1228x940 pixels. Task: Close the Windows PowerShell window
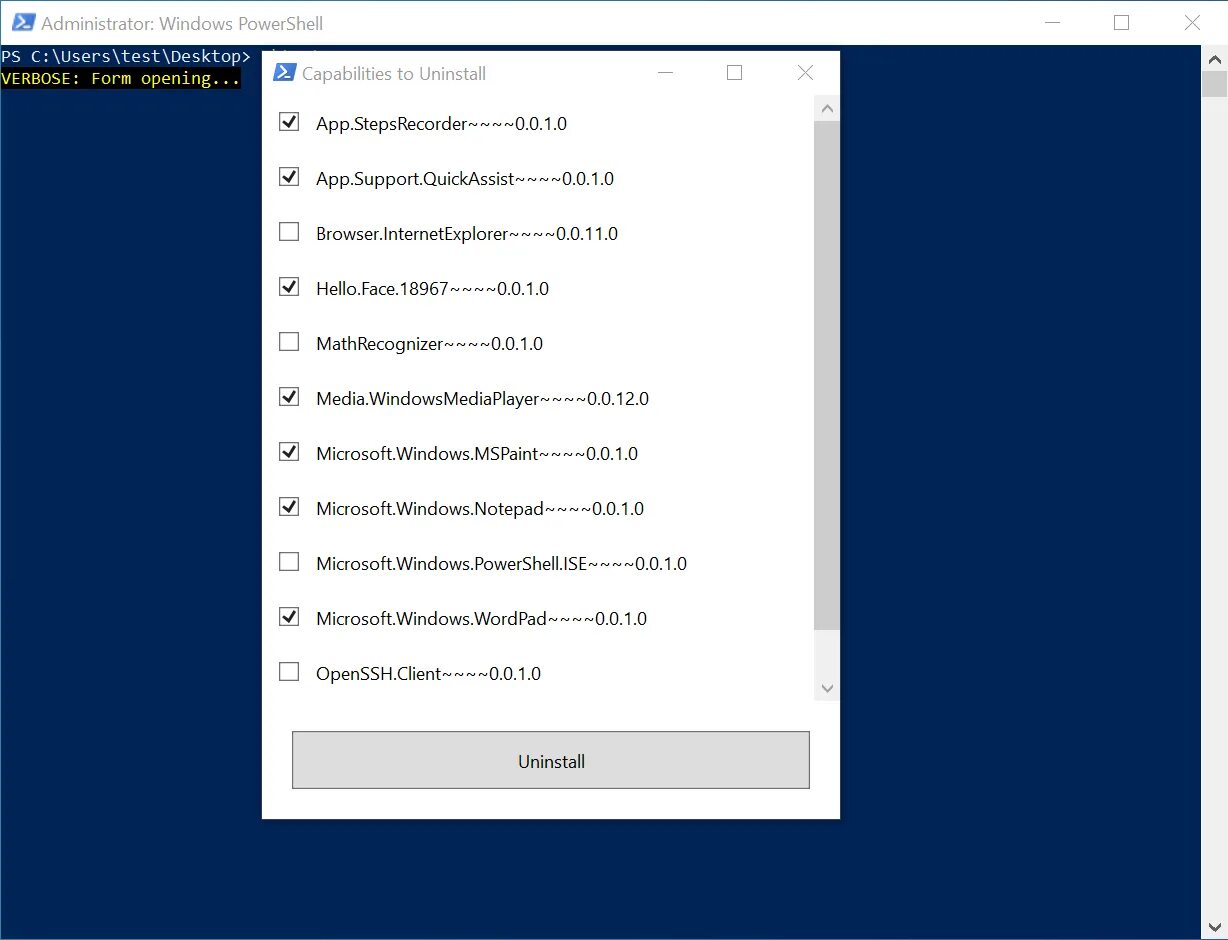(1192, 23)
